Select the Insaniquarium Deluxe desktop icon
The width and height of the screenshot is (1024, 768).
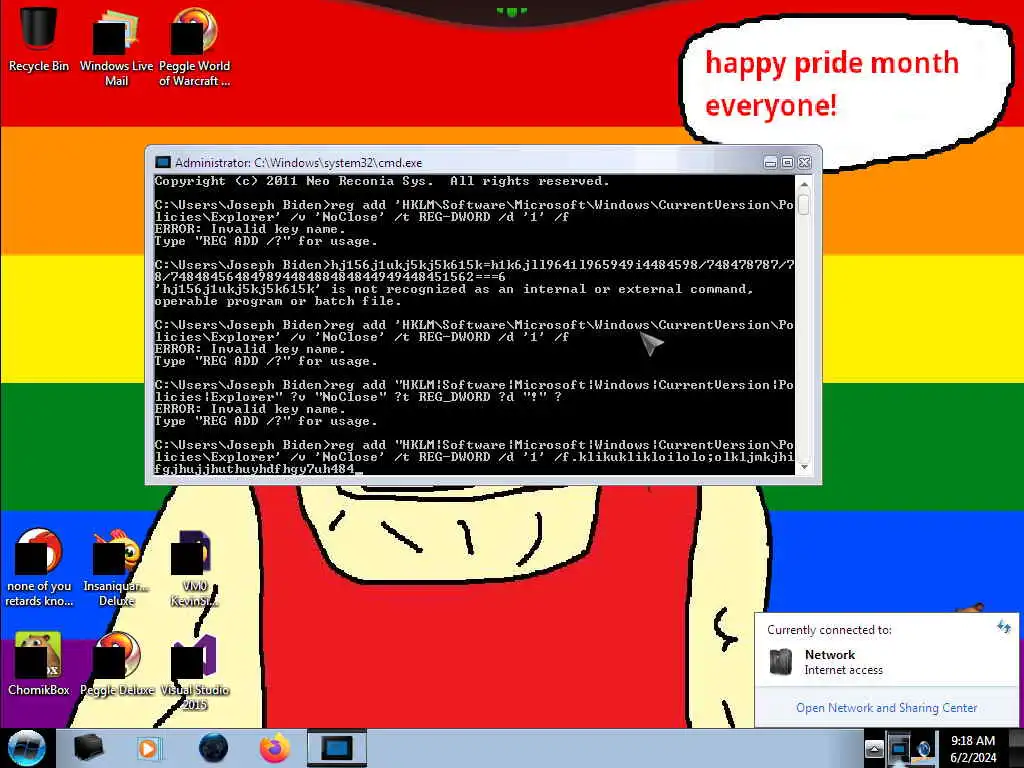point(116,567)
